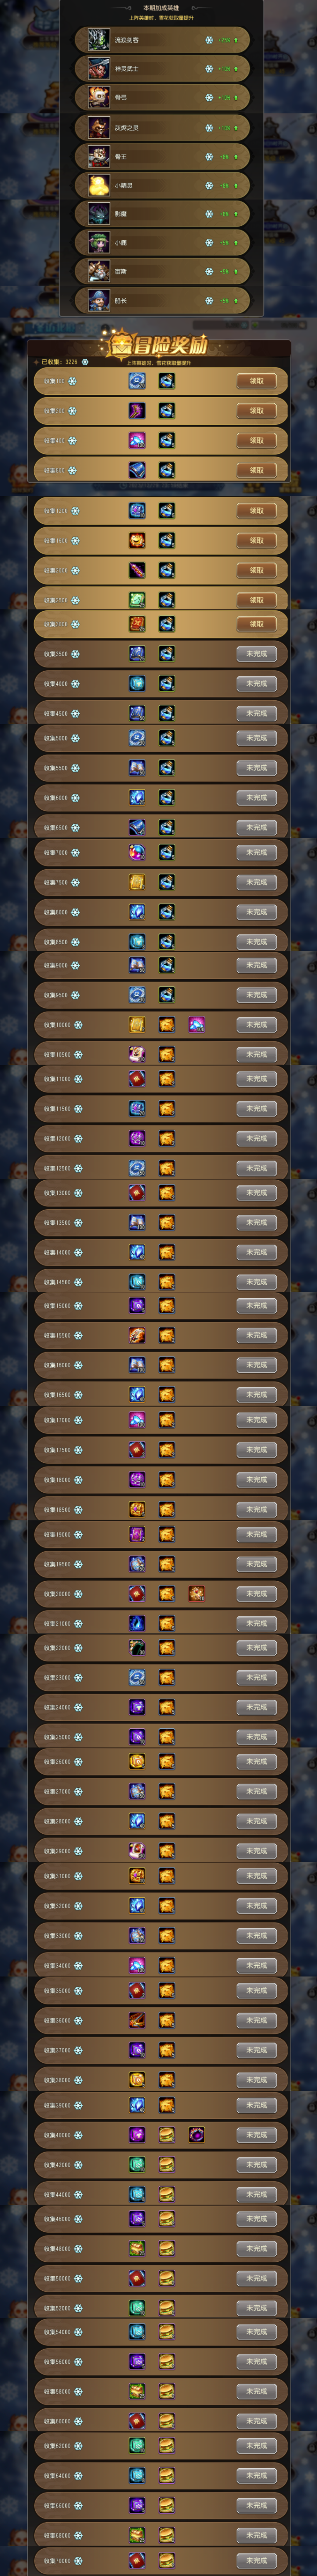Click second reward icon in 收集2500 row

[x=166, y=600]
